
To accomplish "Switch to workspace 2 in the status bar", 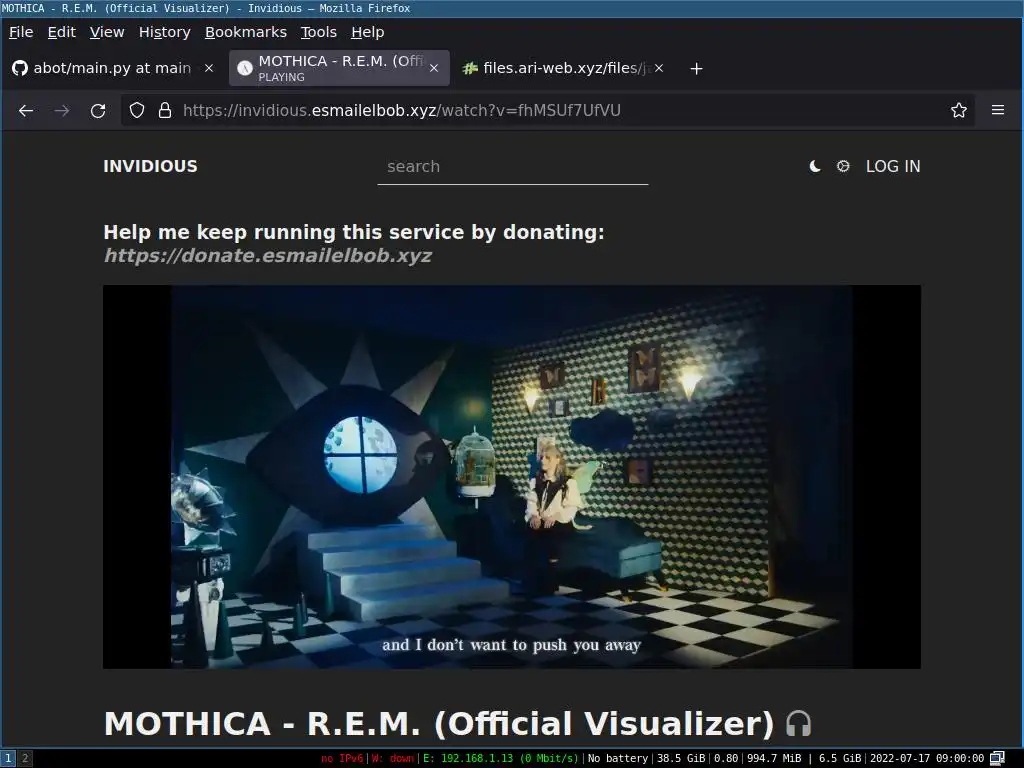I will pos(25,758).
